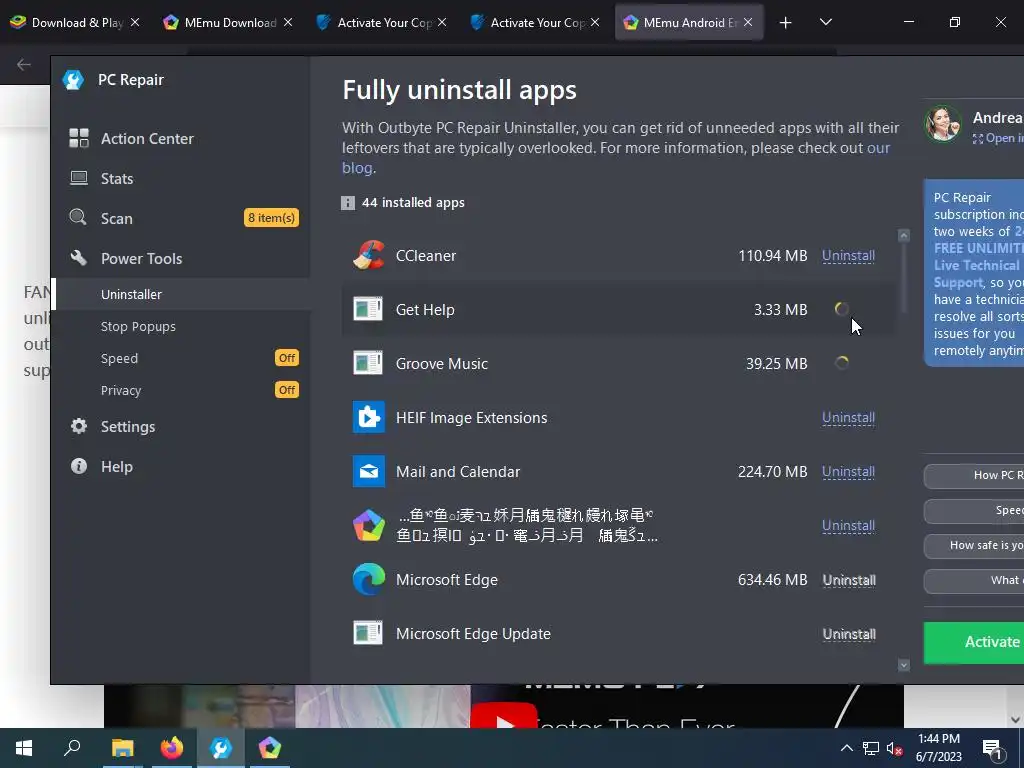1024x768 pixels.
Task: Click the Stats monitor icon
Action: coord(79,178)
